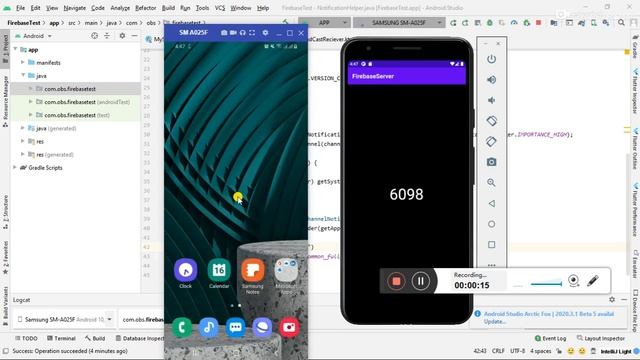Screen dimensions: 640x360
Task: Open Samsung Notes app on phone mirror
Action: click(253, 270)
